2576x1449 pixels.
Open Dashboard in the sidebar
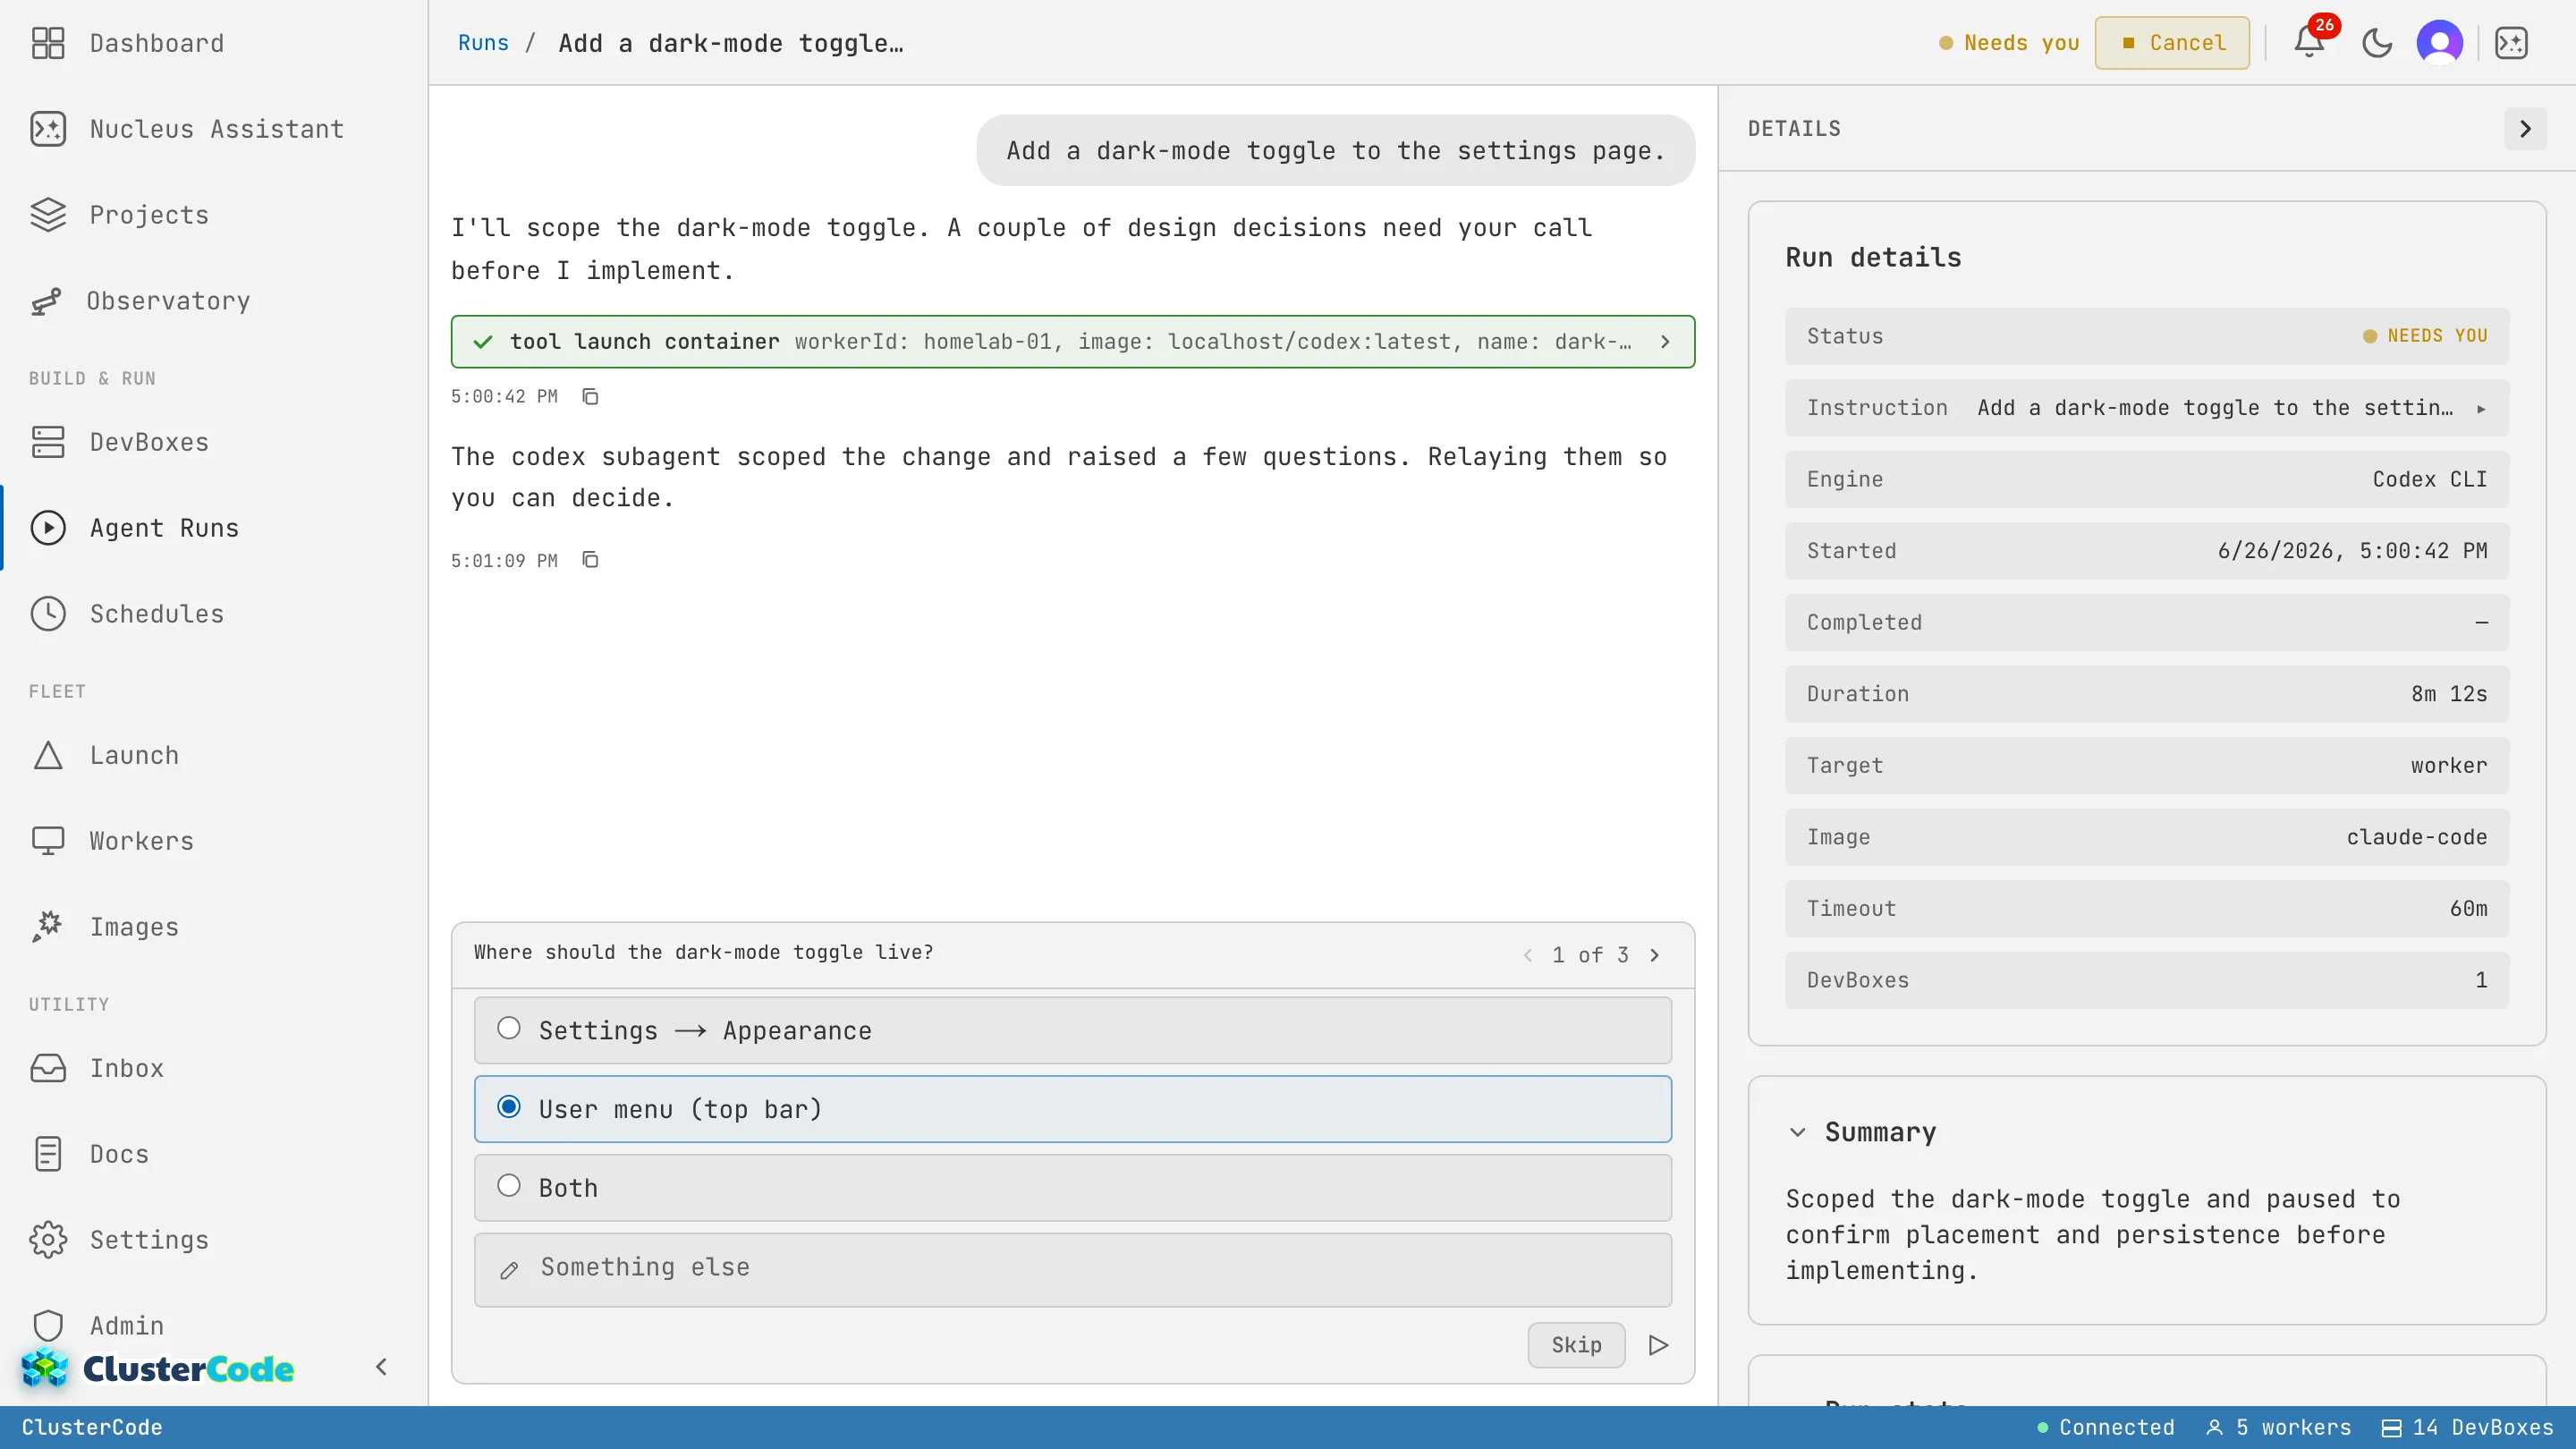156,43
